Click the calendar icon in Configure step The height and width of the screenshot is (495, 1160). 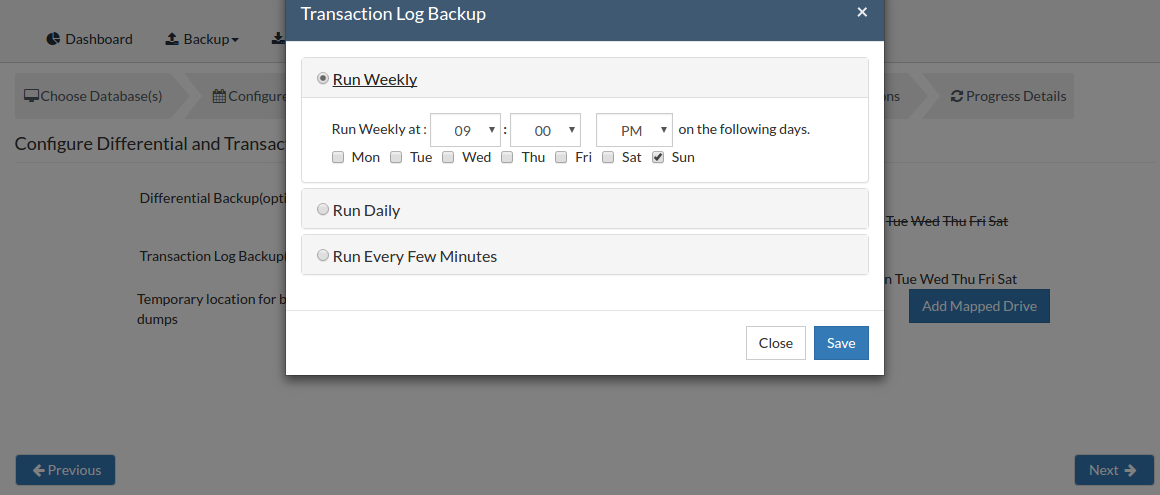pyautogui.click(x=219, y=96)
